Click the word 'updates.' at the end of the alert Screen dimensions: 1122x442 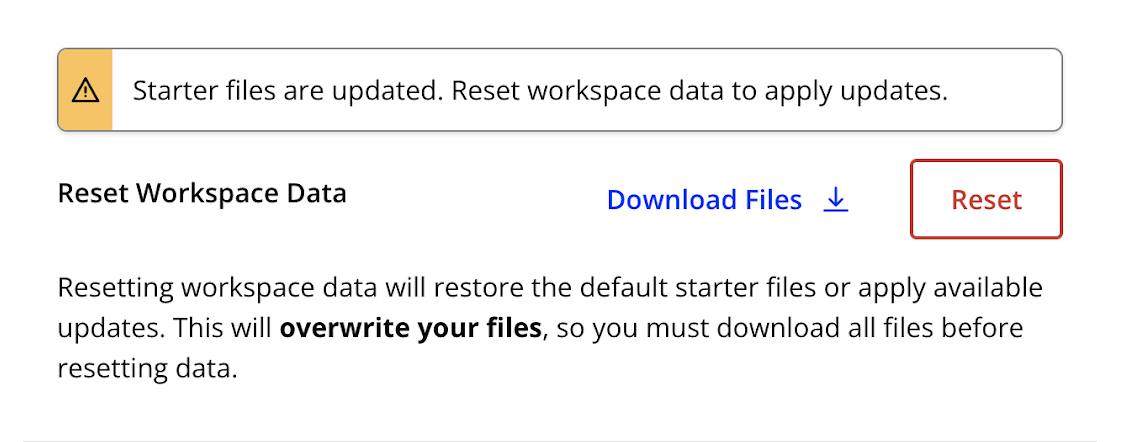point(897,92)
